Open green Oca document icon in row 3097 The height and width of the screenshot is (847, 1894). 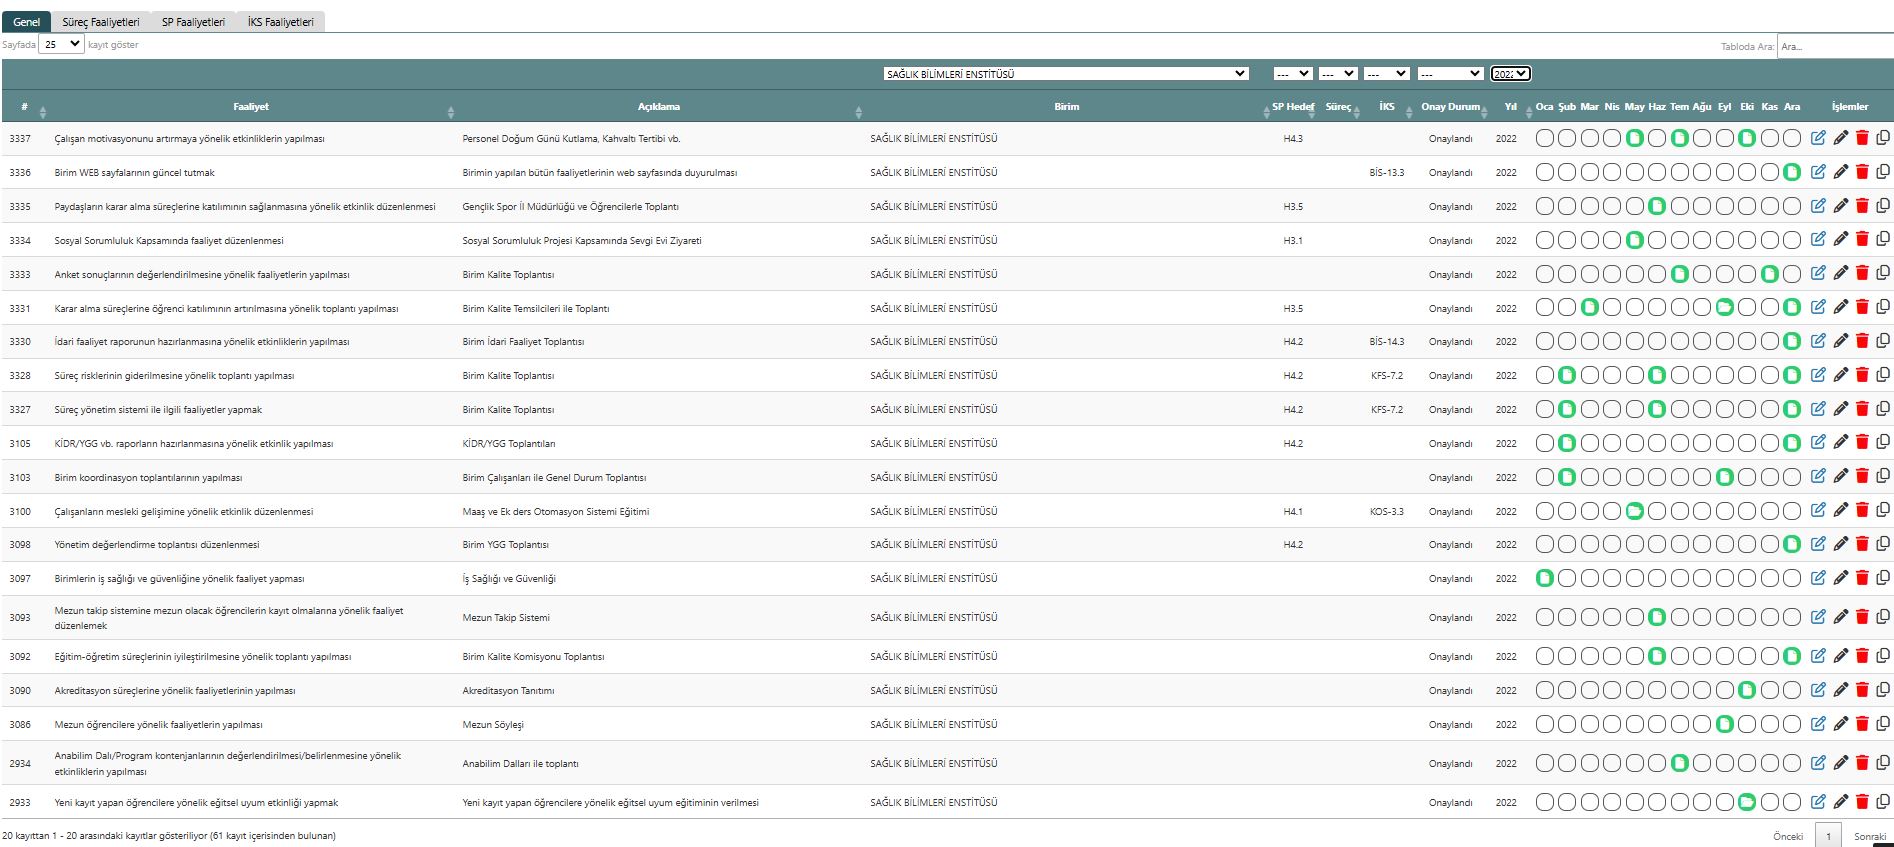1545,579
